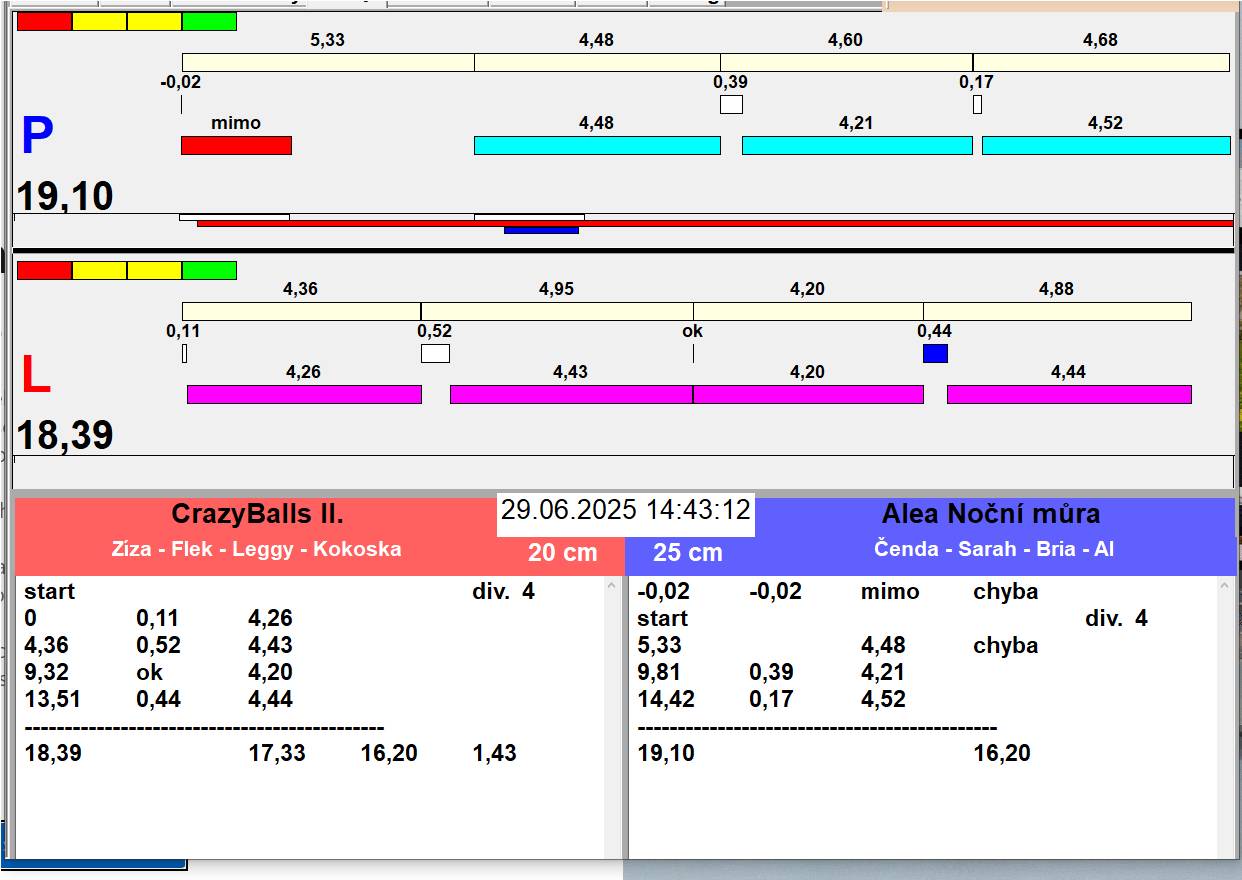The height and width of the screenshot is (880, 1242).
Task: Click the red start light in lane P
Action: coord(45,21)
